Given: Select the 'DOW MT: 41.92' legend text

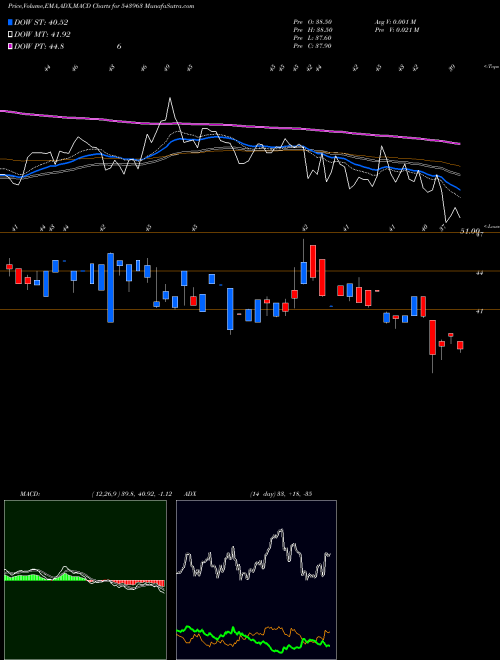Looking at the screenshot, I should 43,35.
